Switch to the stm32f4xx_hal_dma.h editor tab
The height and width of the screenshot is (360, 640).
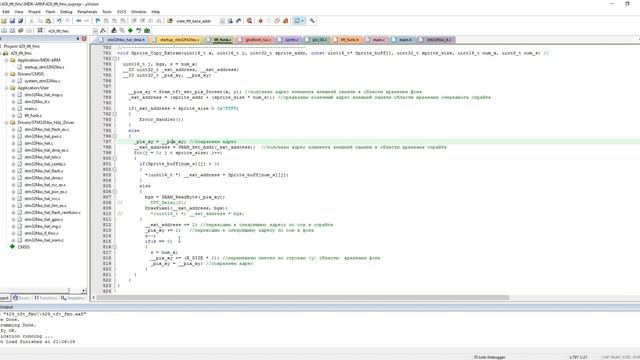[122, 40]
